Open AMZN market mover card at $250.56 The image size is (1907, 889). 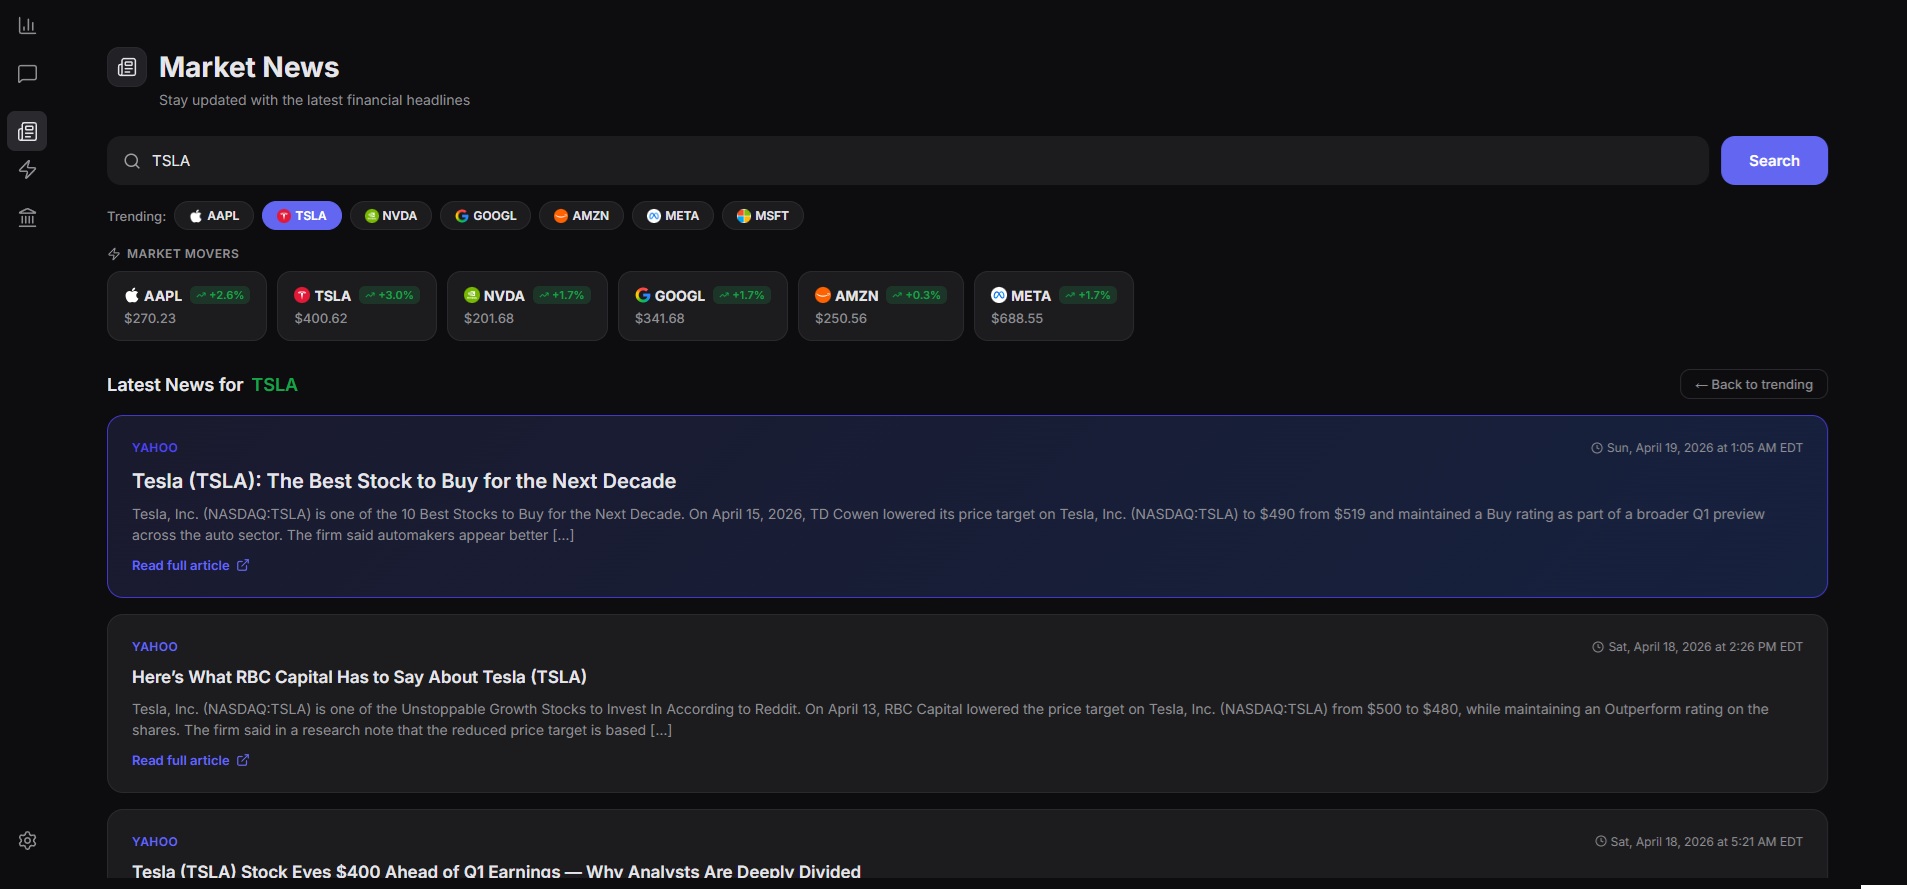point(881,306)
